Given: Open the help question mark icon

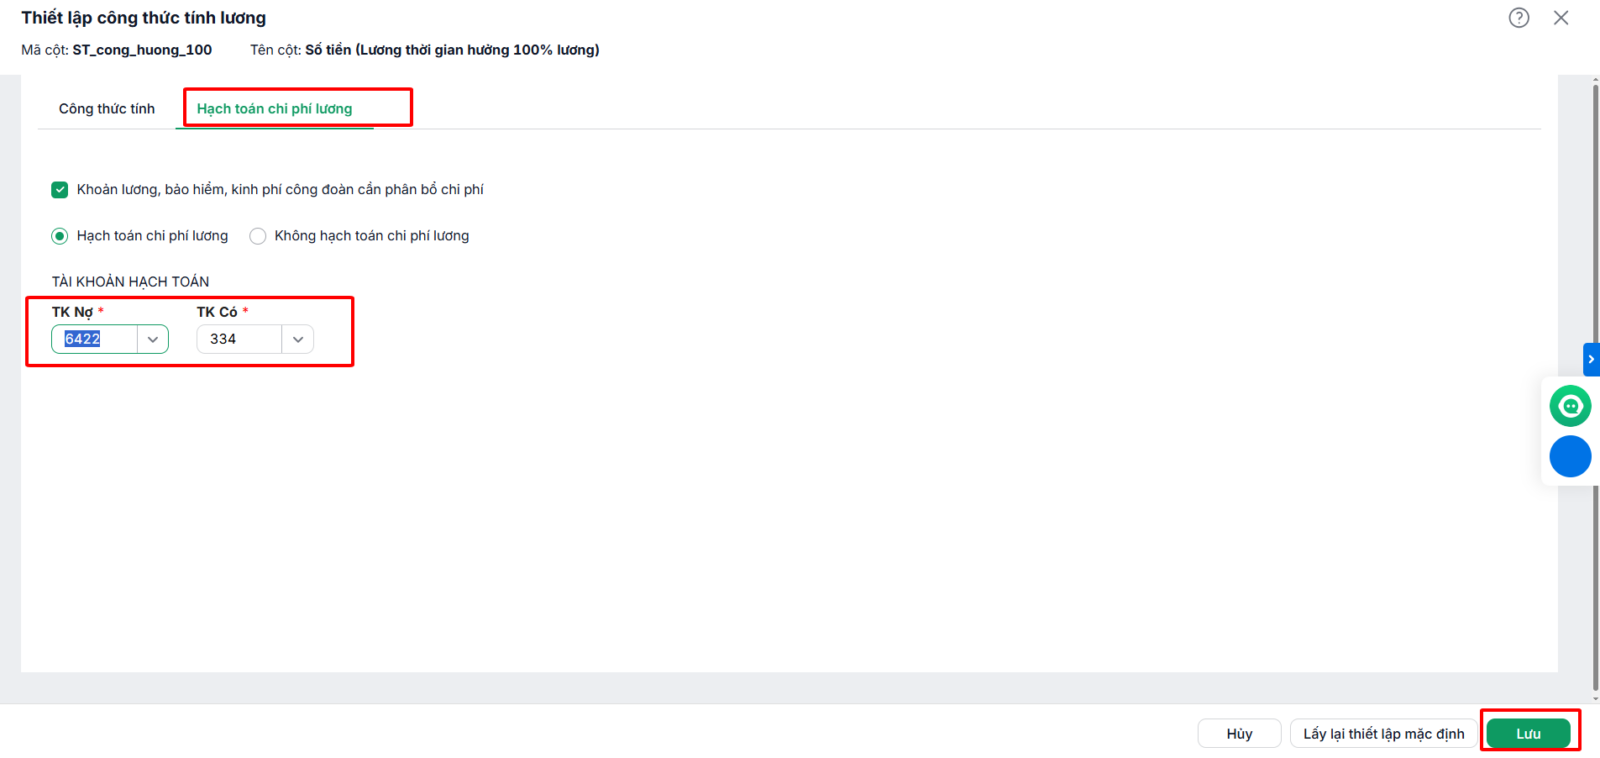Looking at the screenshot, I should click(x=1519, y=18).
